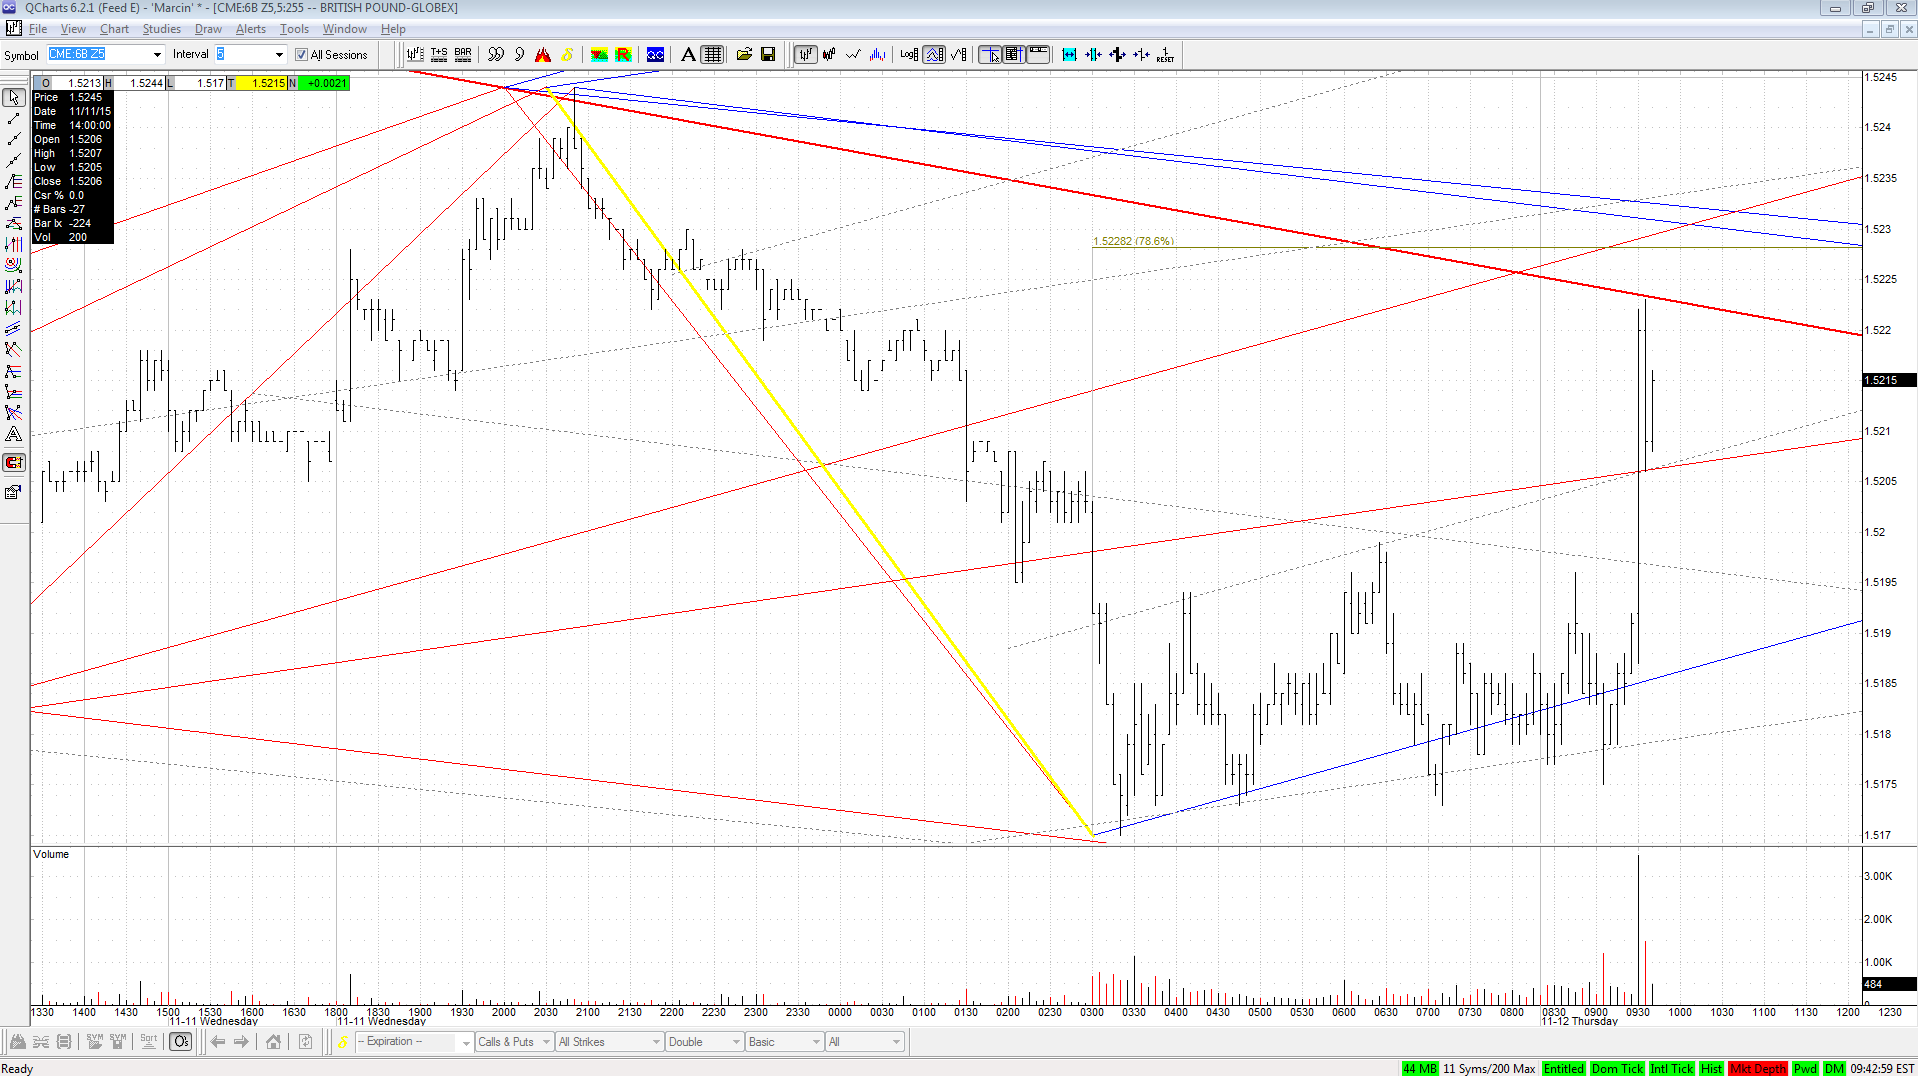Toggle the crosshair cursor mode button
This screenshot has height=1076, width=1918.
[x=990, y=54]
